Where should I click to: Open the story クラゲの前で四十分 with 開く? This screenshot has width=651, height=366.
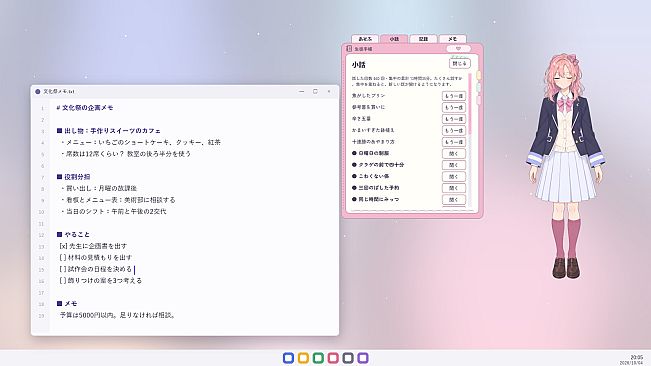point(454,165)
